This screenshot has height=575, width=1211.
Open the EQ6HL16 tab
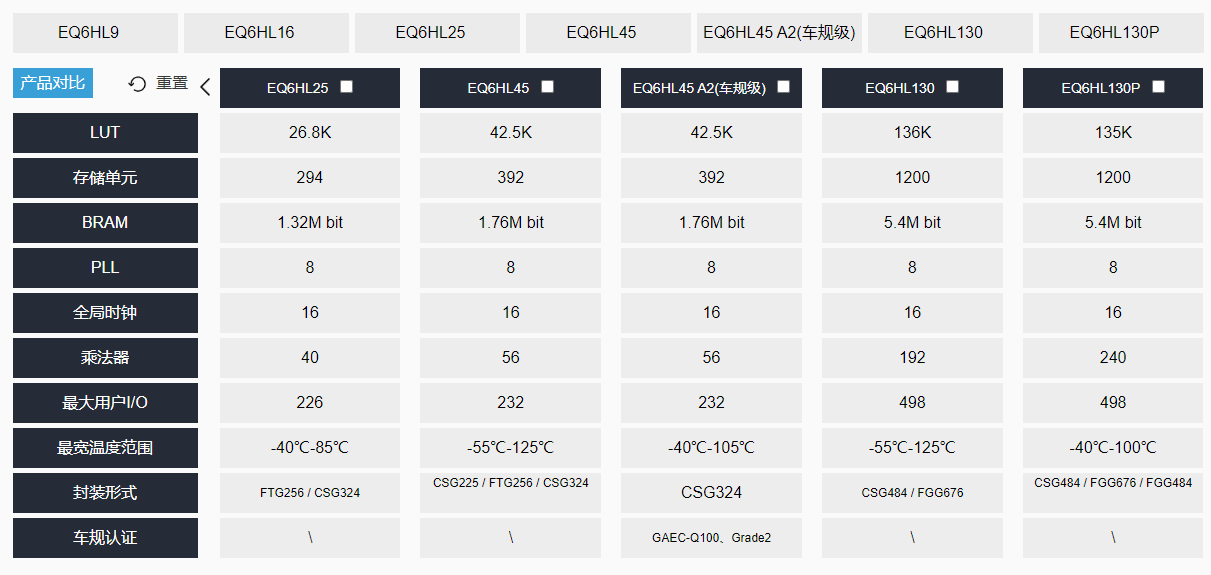[266, 32]
